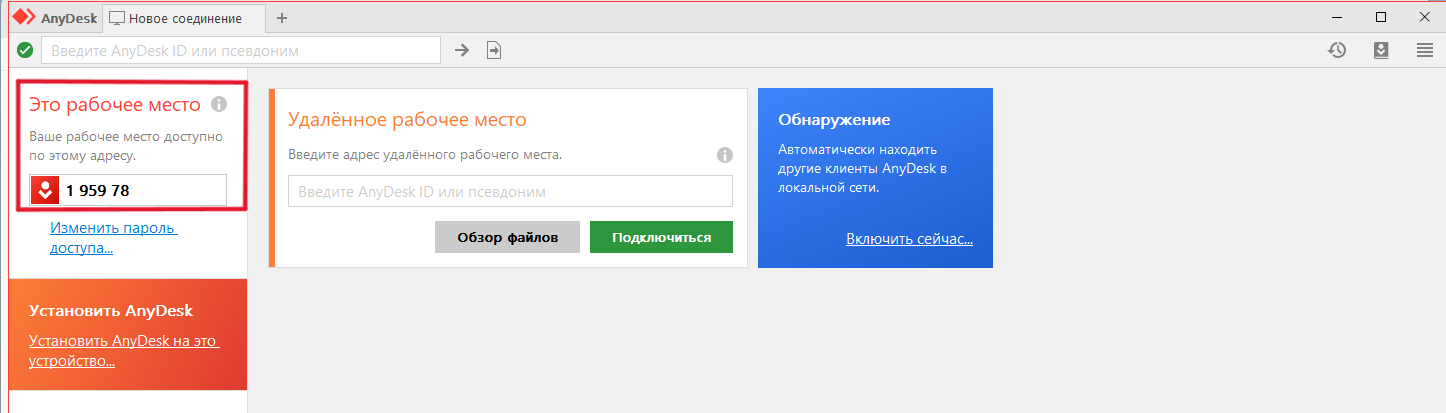Maximize the AnyDesk window
Screen dimensions: 1446x413
pos(1381,17)
